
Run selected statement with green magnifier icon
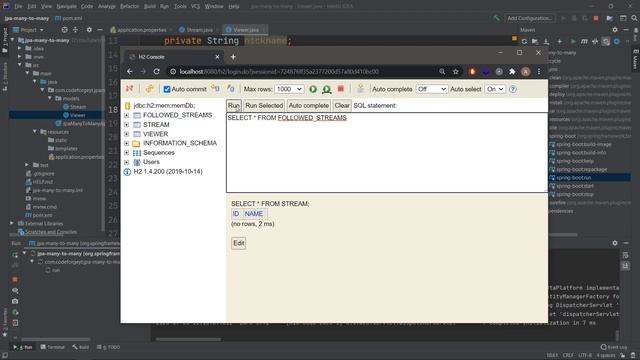click(327, 89)
